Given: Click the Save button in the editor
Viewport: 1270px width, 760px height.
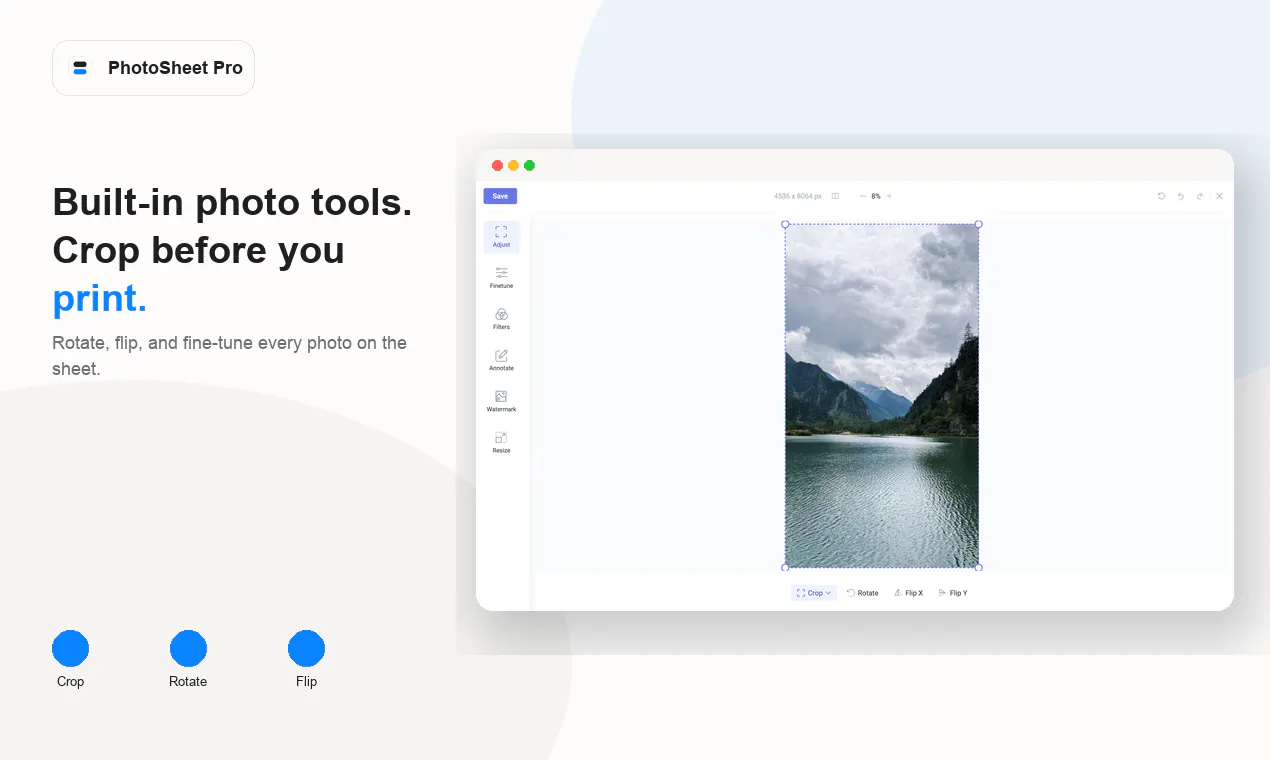Looking at the screenshot, I should pos(500,196).
